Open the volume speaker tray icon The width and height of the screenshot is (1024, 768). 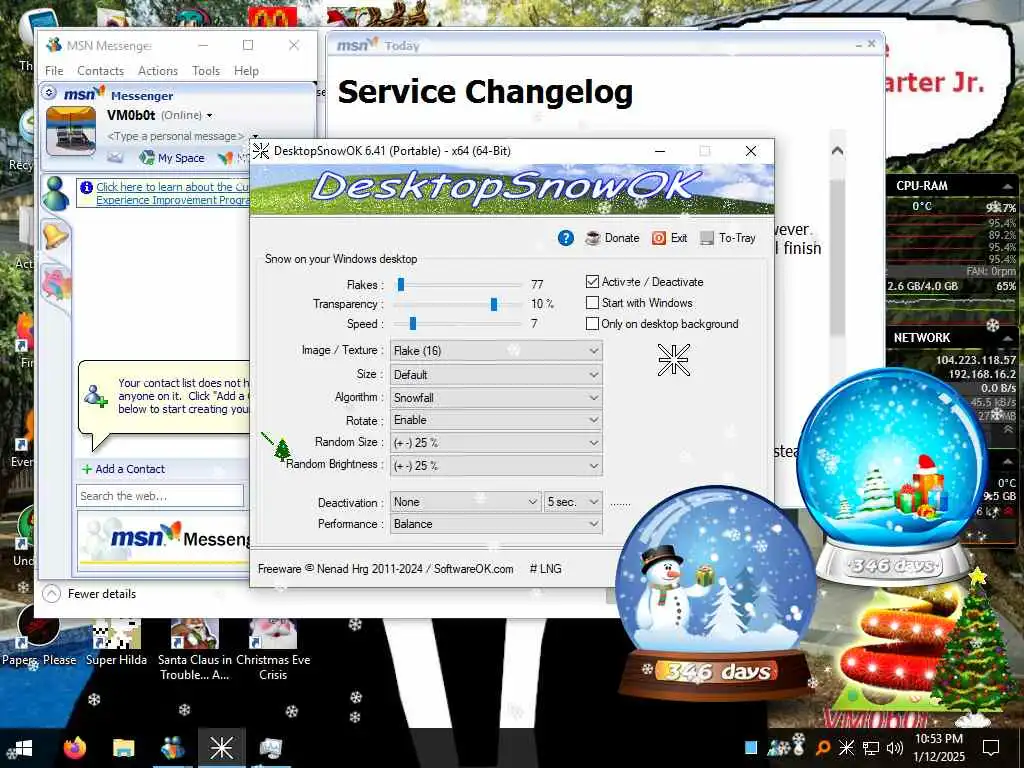point(895,748)
